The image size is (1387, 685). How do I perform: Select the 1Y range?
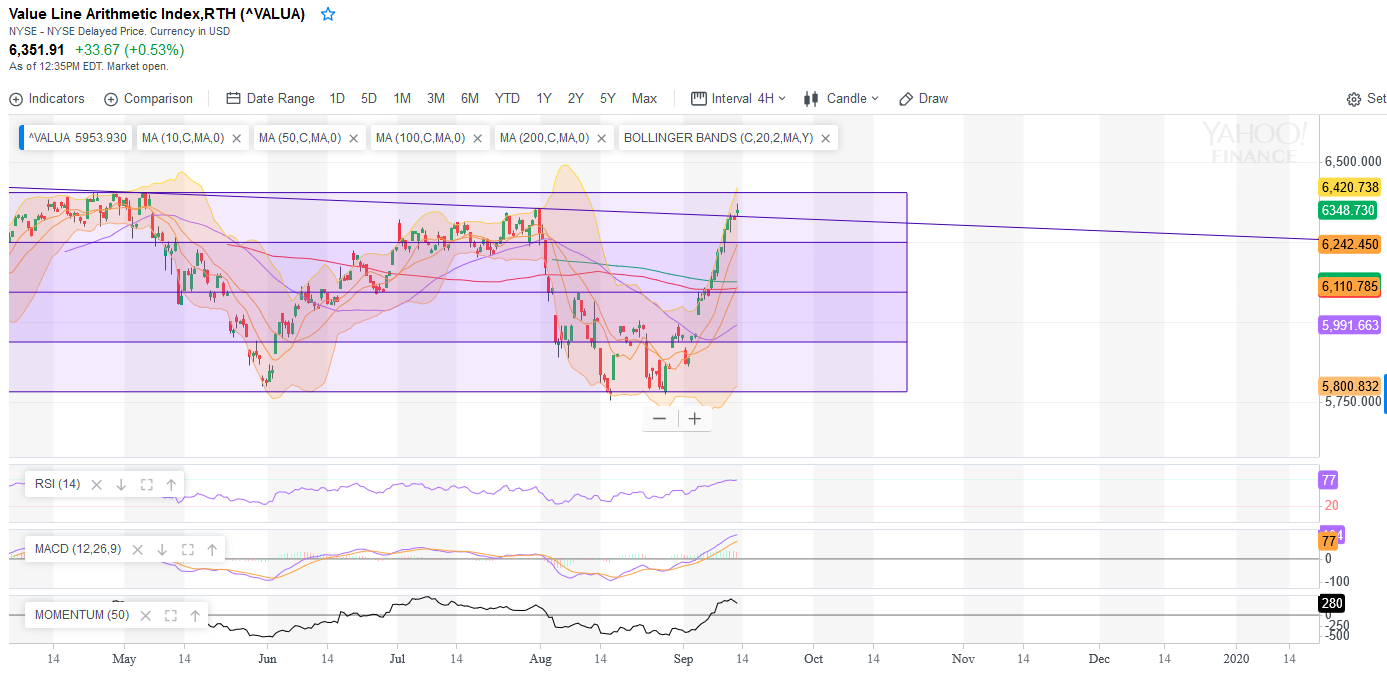544,98
